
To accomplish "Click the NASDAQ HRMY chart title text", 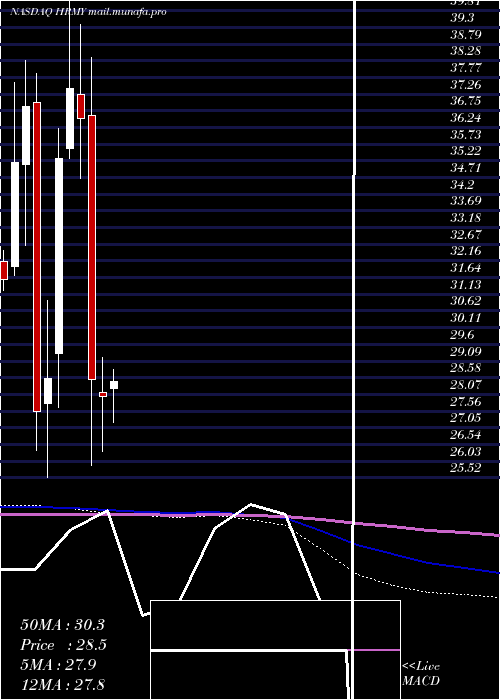I will [x=88, y=12].
